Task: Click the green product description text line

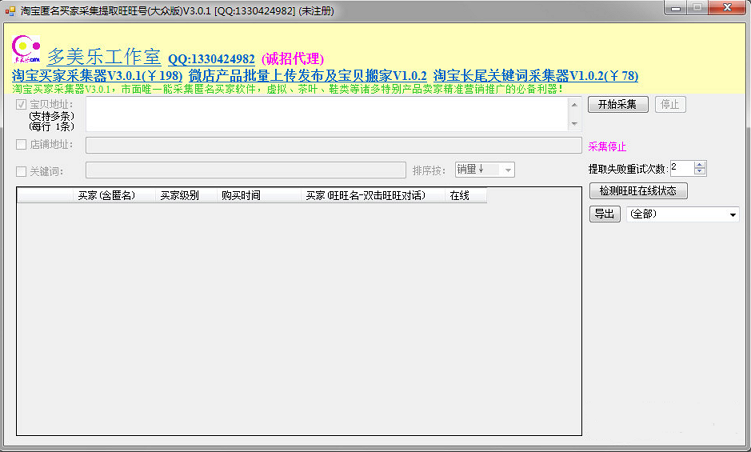Action: click(x=287, y=89)
